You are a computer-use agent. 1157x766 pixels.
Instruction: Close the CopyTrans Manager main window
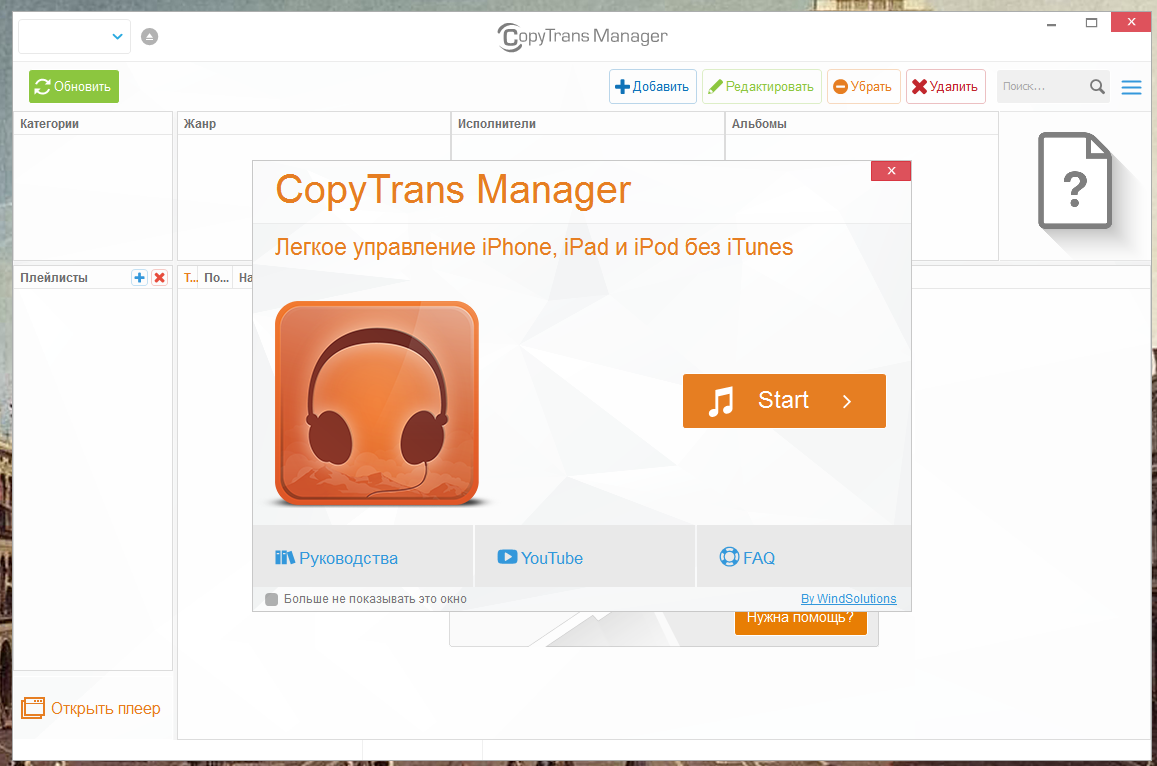(x=1131, y=22)
